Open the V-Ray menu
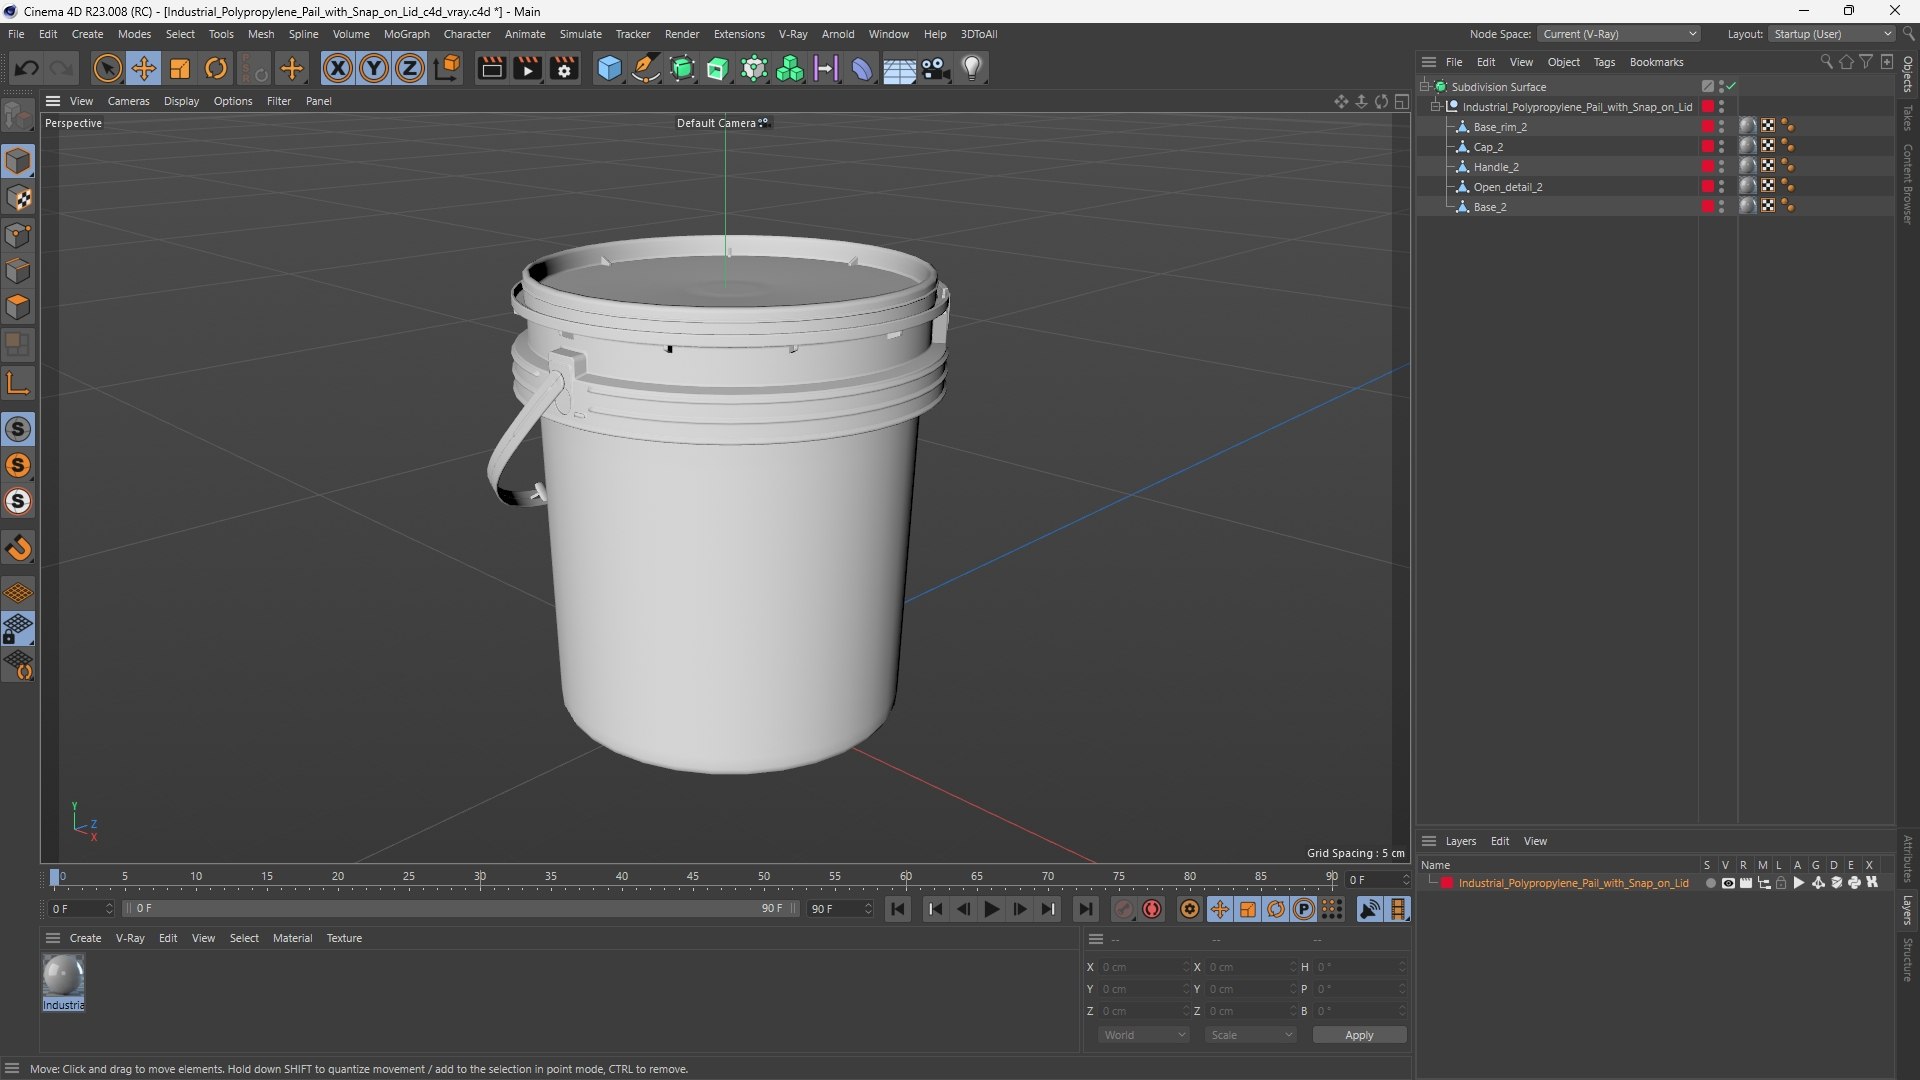This screenshot has height=1080, width=1920. [793, 34]
